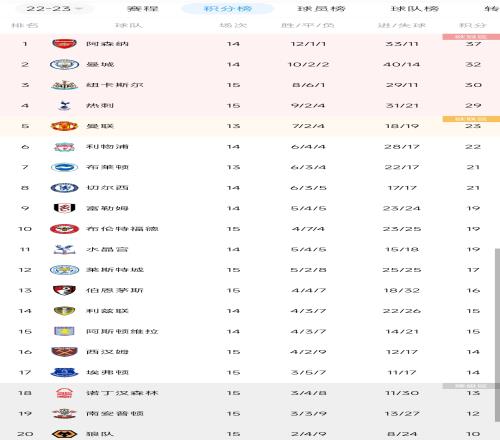
Task: Click the Arsenal club crest
Action: (64, 44)
